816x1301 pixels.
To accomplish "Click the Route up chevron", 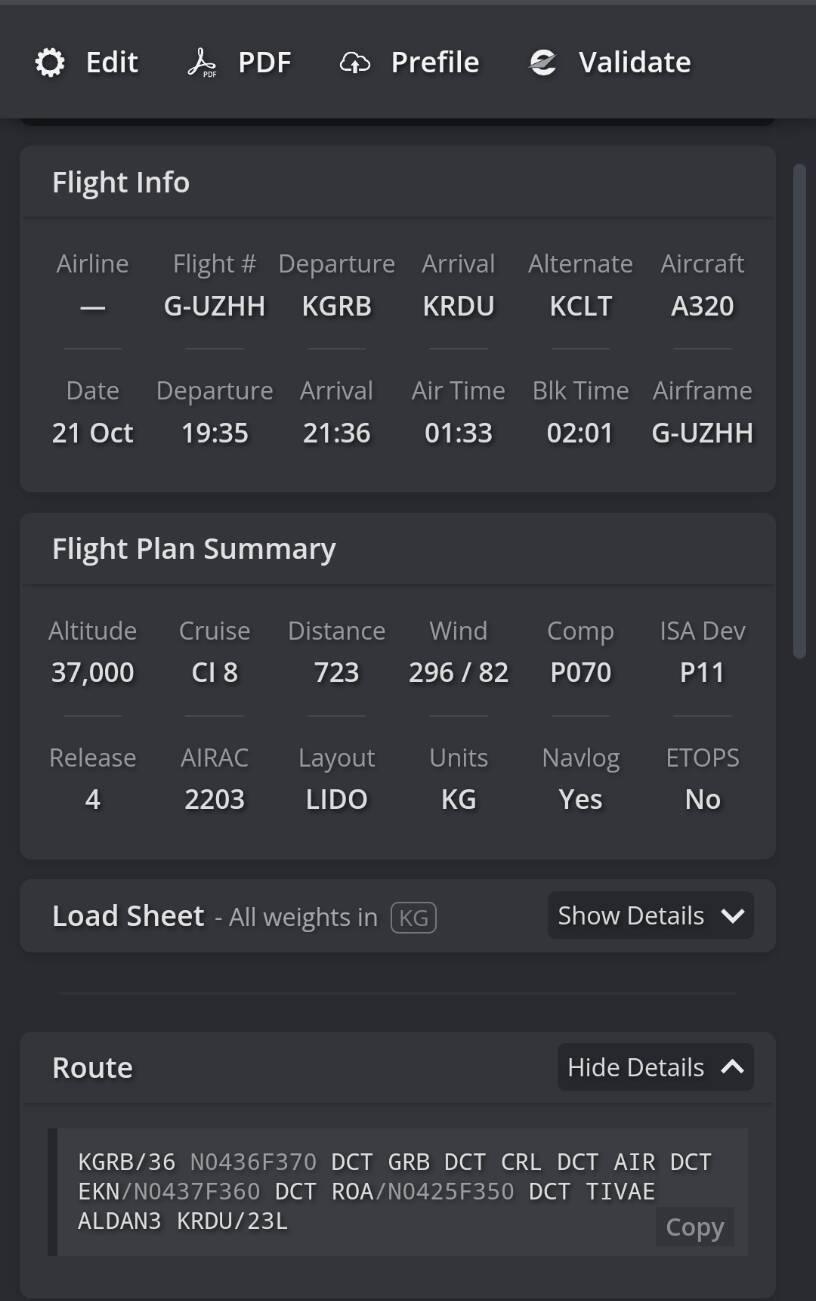I will 732,1068.
